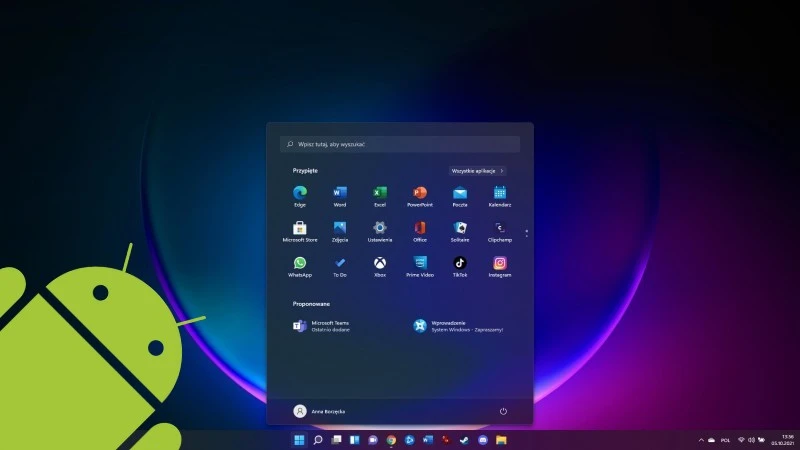
Task: Open the Solitaire game
Action: [460, 232]
